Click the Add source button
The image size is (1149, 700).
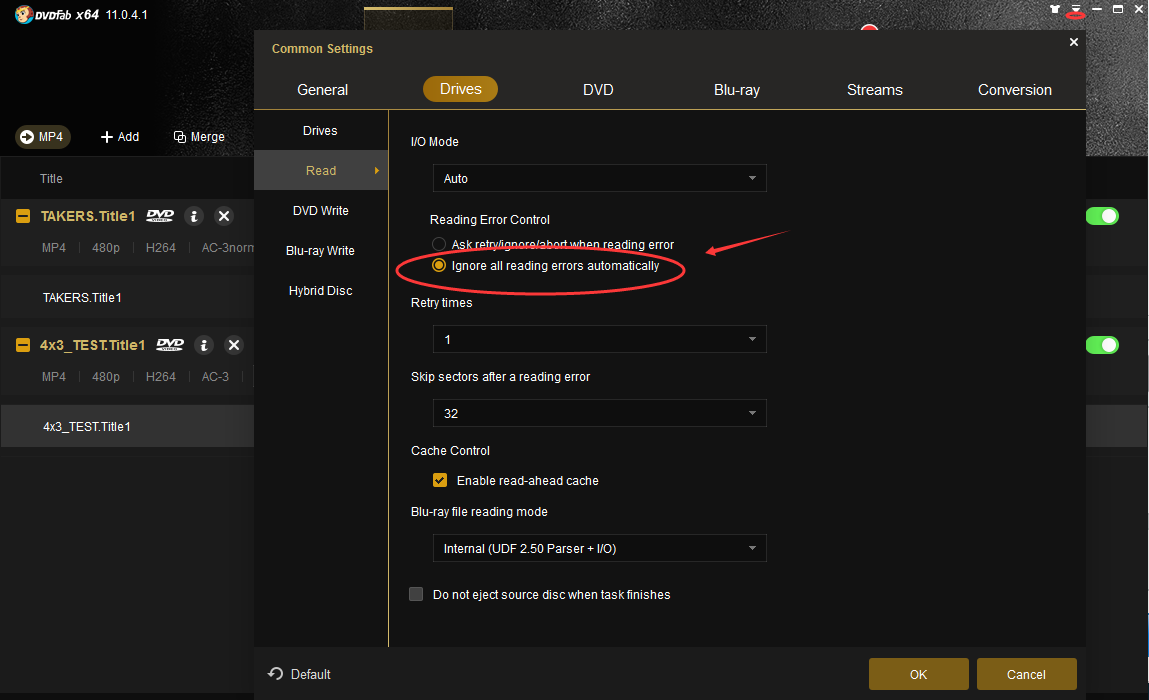(x=120, y=137)
